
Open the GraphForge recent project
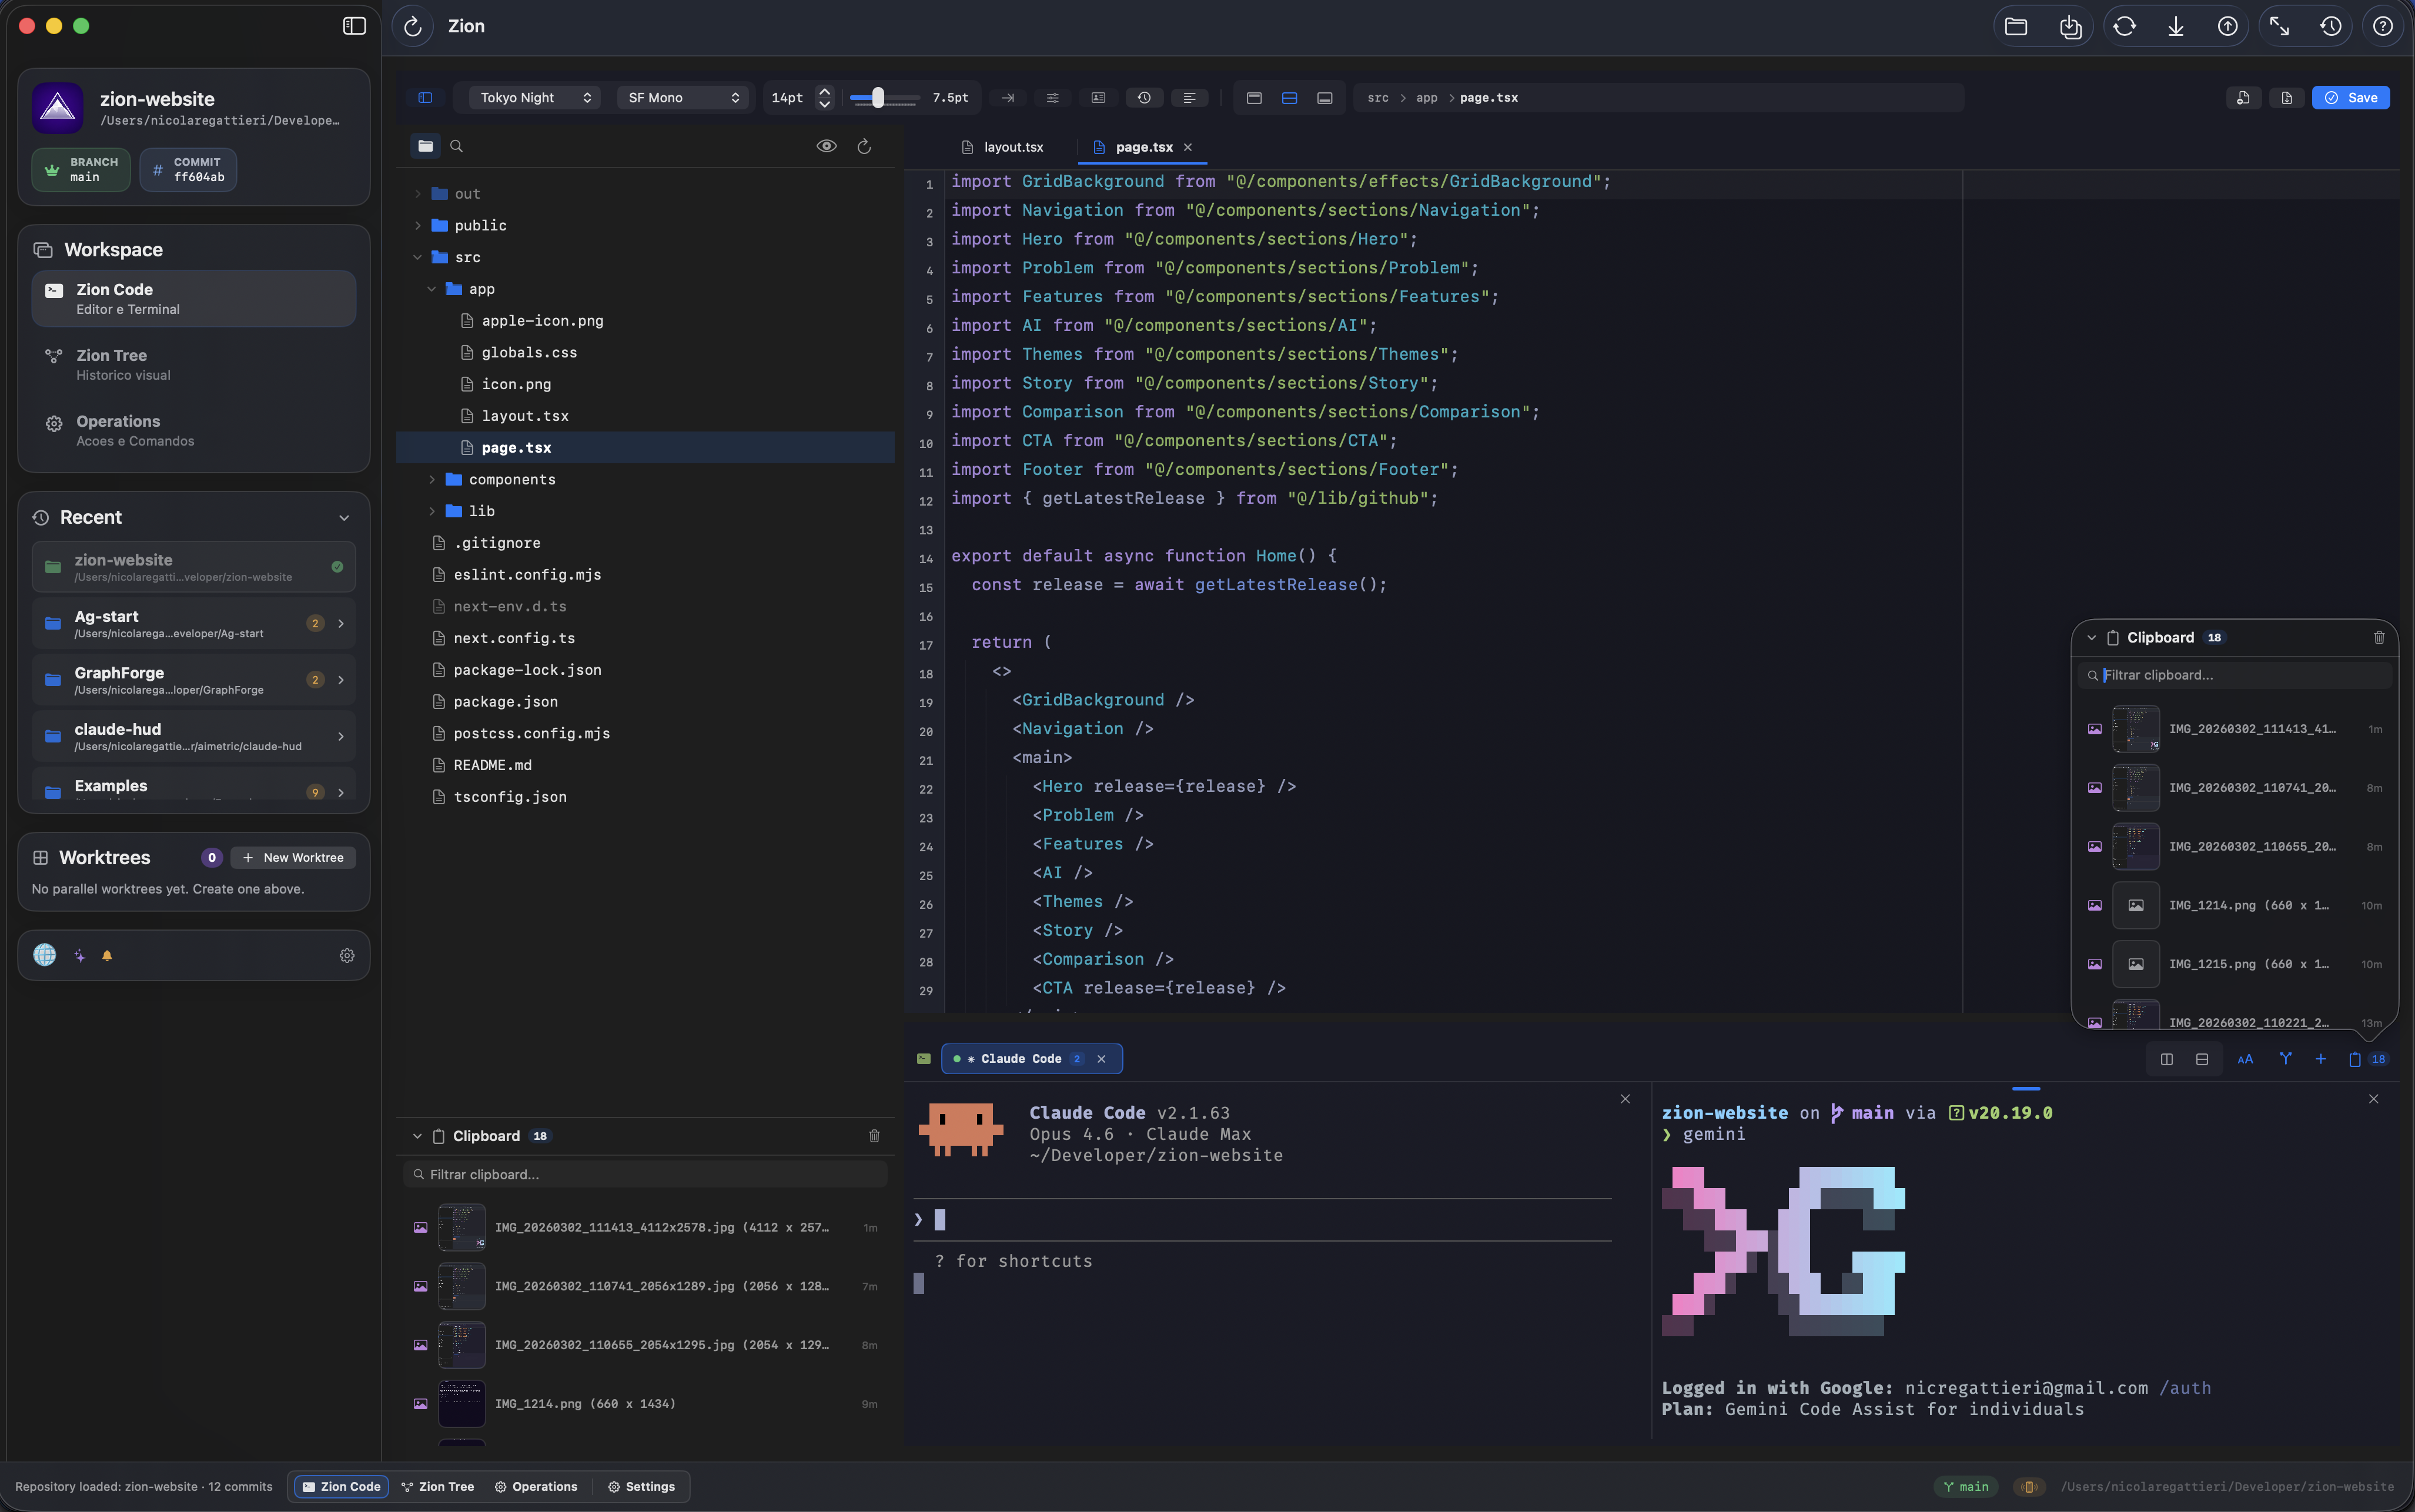click(x=194, y=680)
